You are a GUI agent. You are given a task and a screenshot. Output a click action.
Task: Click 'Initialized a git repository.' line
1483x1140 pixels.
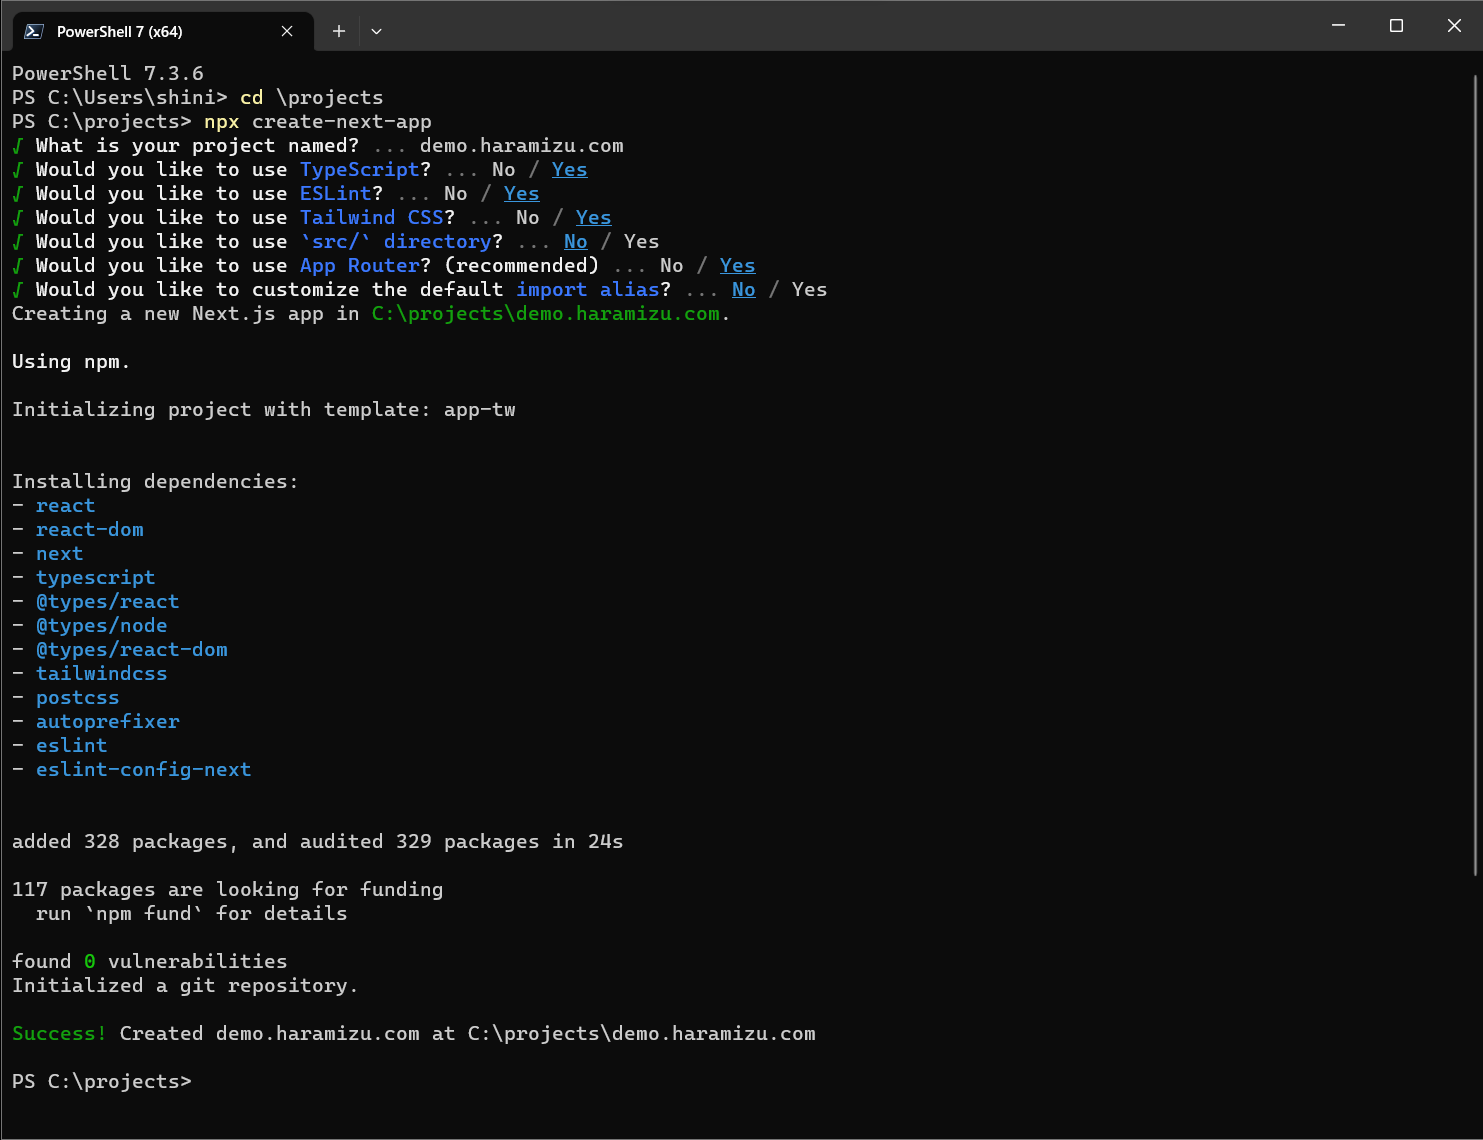coord(185,986)
